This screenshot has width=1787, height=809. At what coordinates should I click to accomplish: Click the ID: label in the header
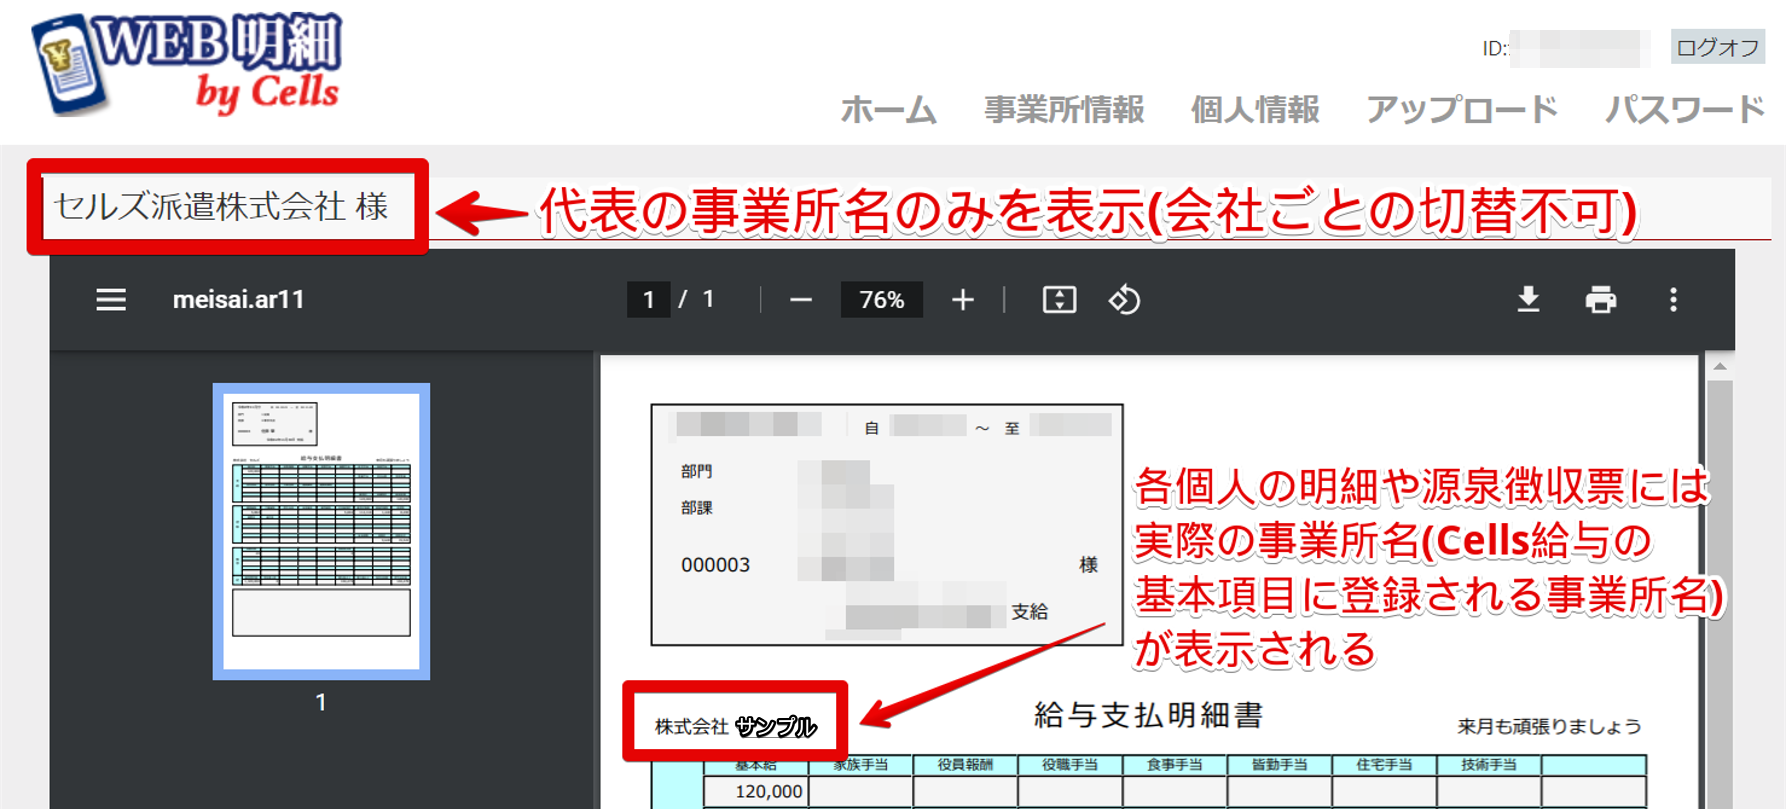(1495, 48)
